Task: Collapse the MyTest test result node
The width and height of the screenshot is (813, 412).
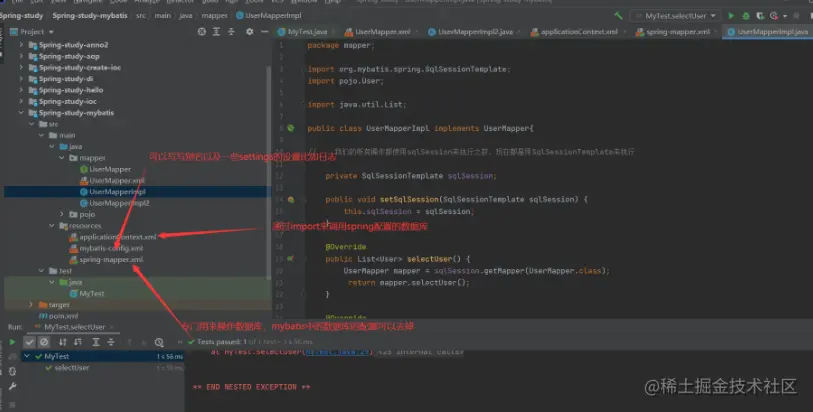Action: [27, 357]
